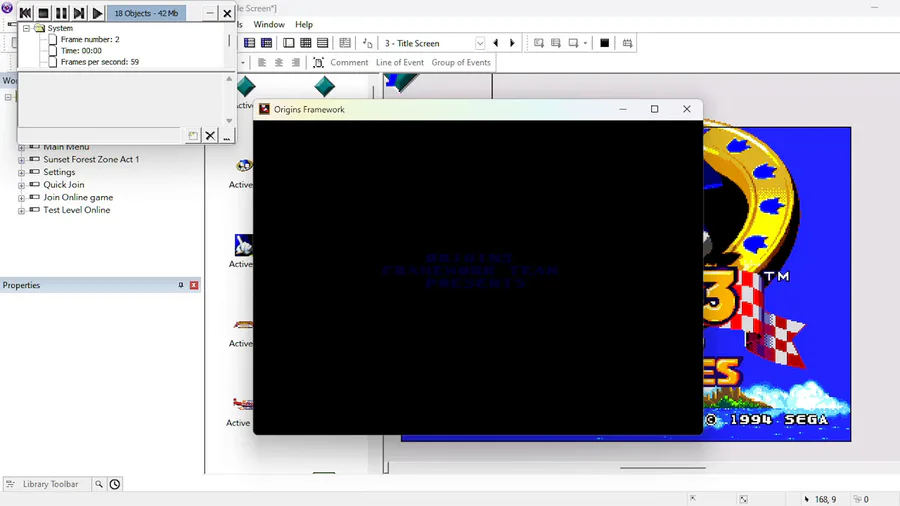Select teal diamond object behind Origins window

(324, 86)
